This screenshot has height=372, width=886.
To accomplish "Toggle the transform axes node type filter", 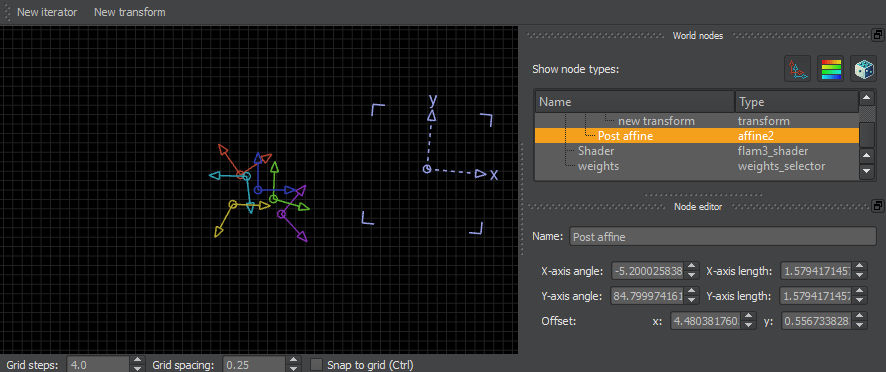I will 797,69.
